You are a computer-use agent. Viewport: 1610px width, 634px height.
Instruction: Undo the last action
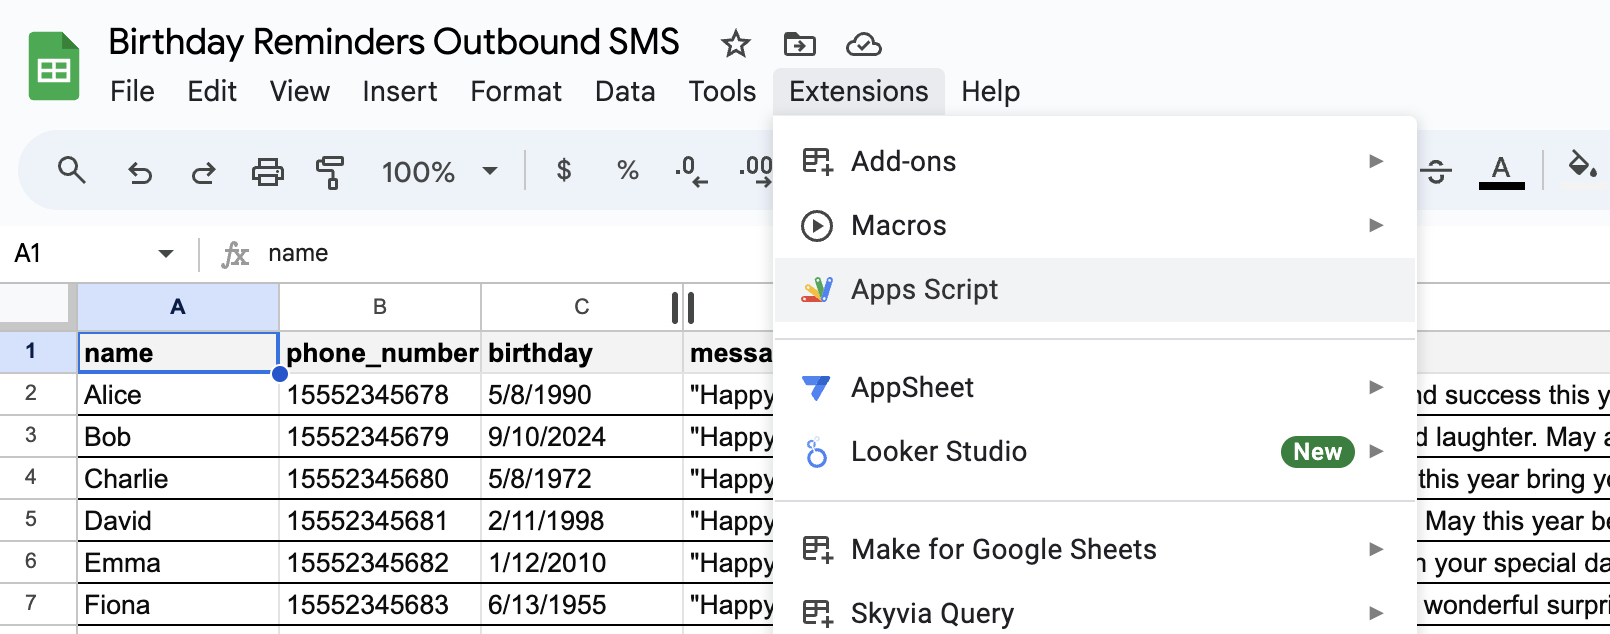tap(140, 172)
